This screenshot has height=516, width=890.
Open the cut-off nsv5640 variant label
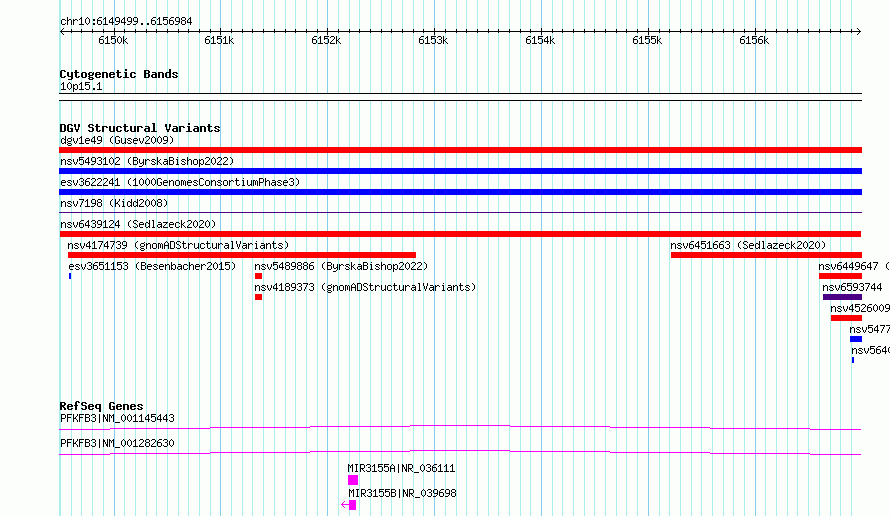871,350
